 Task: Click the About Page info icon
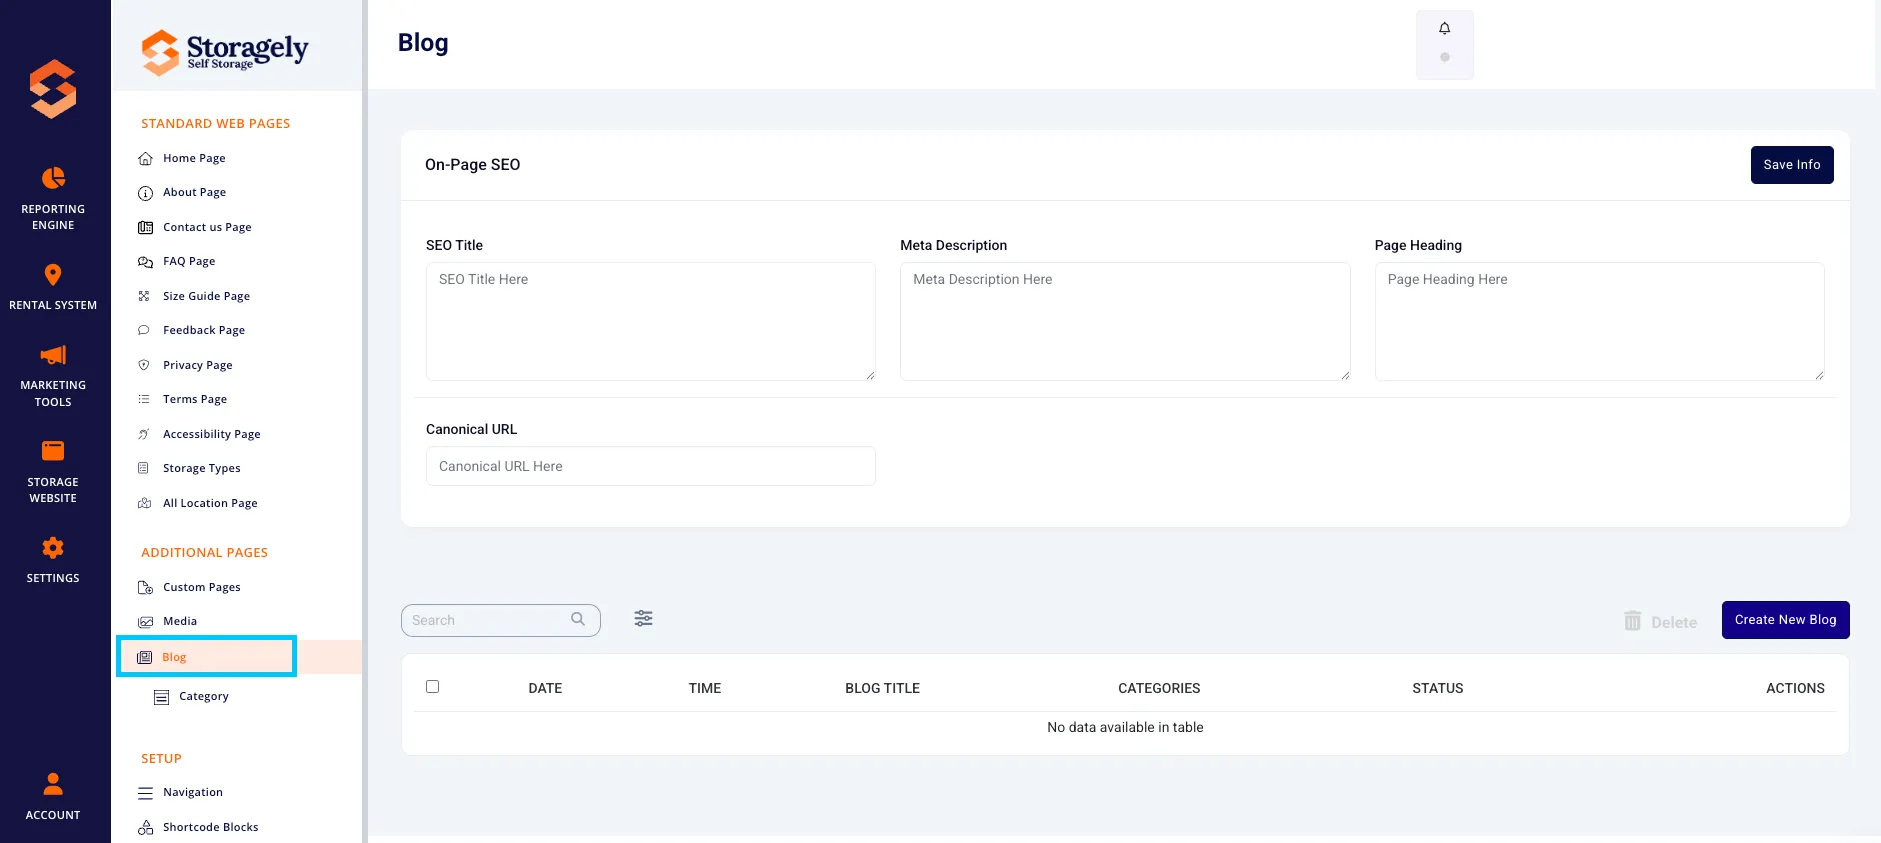[145, 193]
